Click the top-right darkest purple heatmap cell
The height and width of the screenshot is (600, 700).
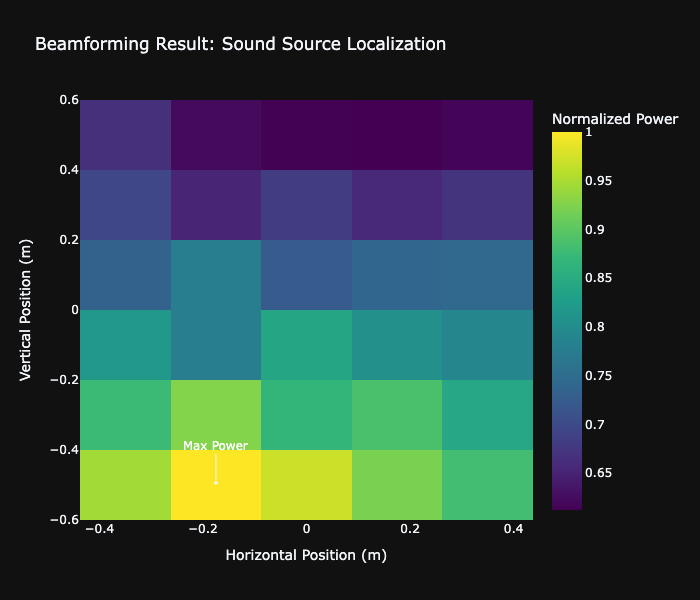487,135
